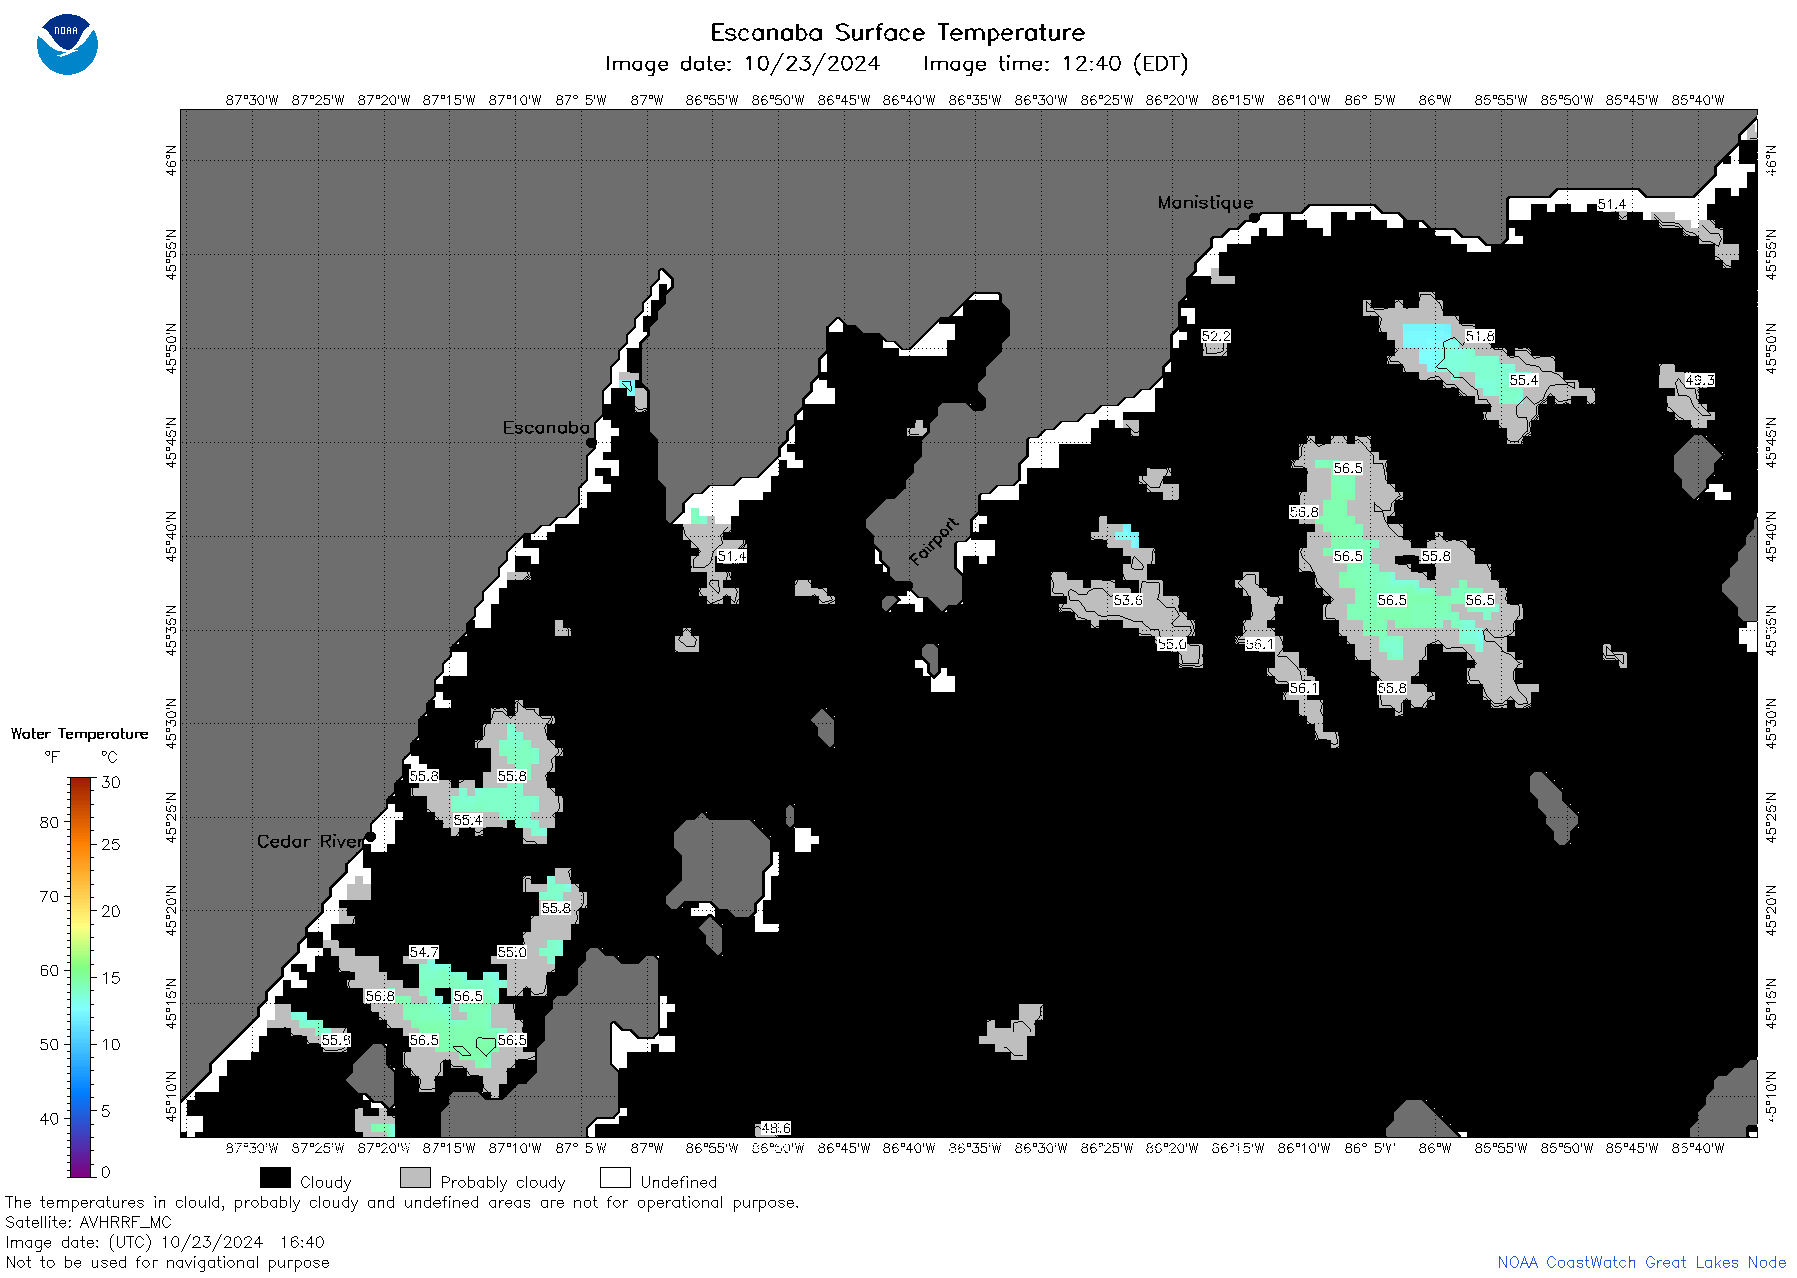This screenshot has width=1797, height=1278.
Task: Select the white Undefined legend swatch
Action: pos(615,1177)
